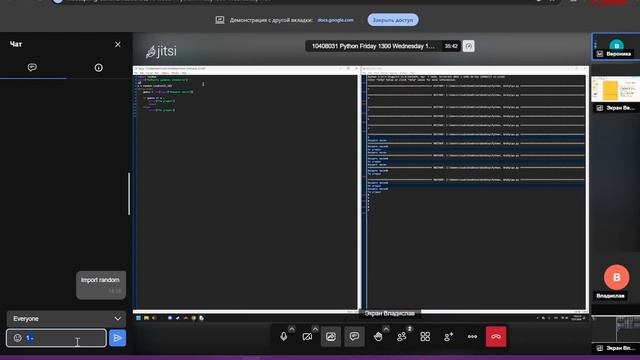Toggle the screen sharing button
The image size is (640, 360).
click(331, 337)
